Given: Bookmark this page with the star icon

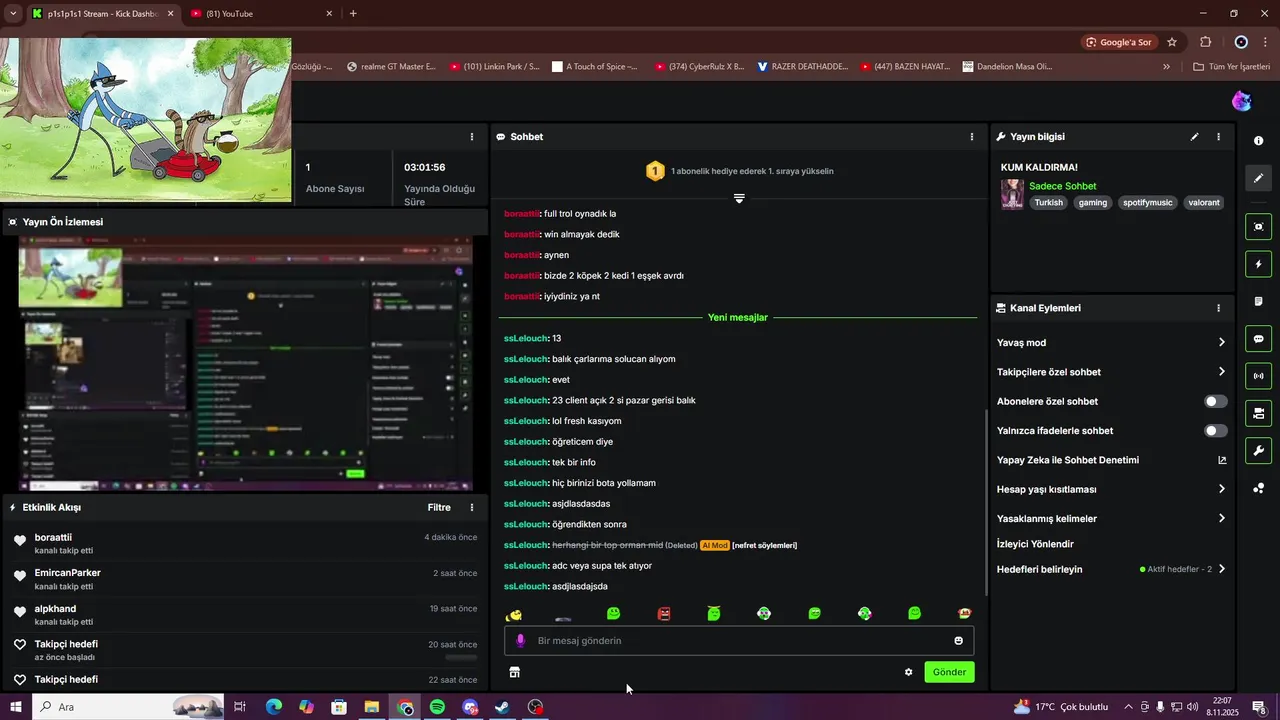Looking at the screenshot, I should pyautogui.click(x=1172, y=42).
